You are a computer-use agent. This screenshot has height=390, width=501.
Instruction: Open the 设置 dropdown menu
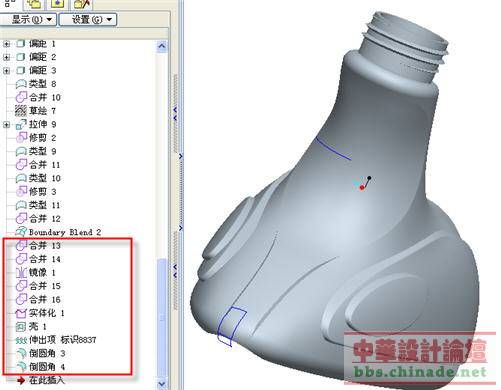[x=88, y=19]
